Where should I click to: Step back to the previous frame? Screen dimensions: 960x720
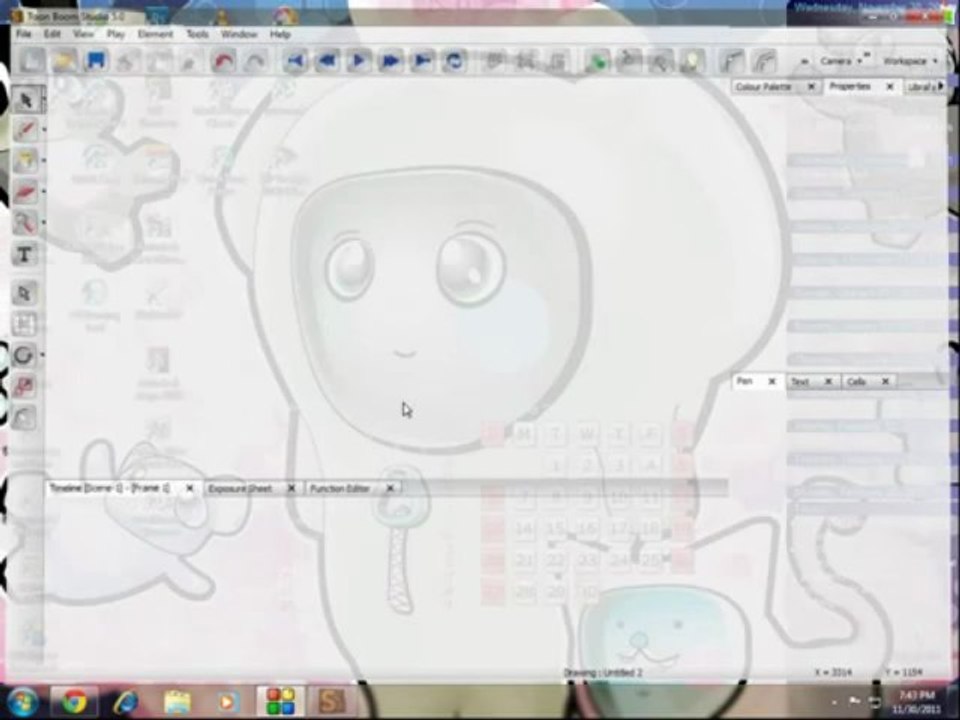(327, 61)
